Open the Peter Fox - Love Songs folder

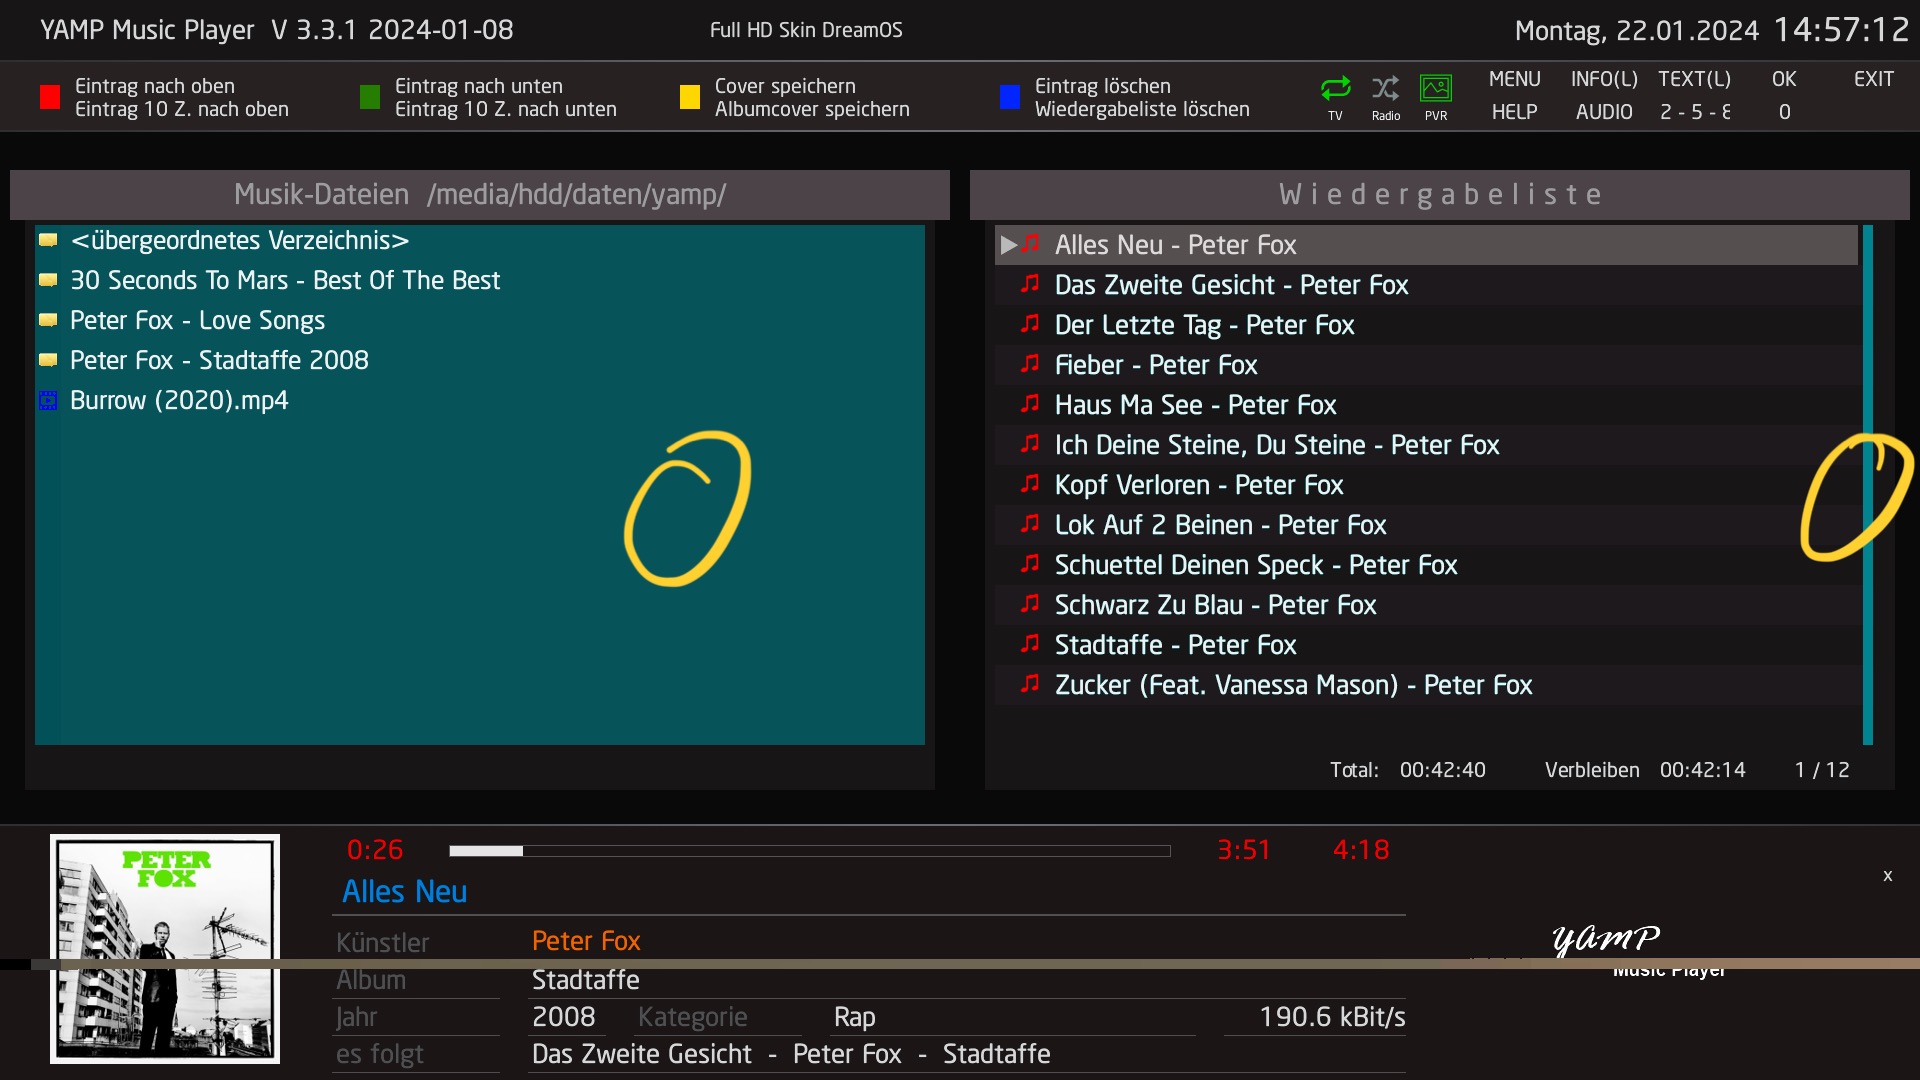197,321
